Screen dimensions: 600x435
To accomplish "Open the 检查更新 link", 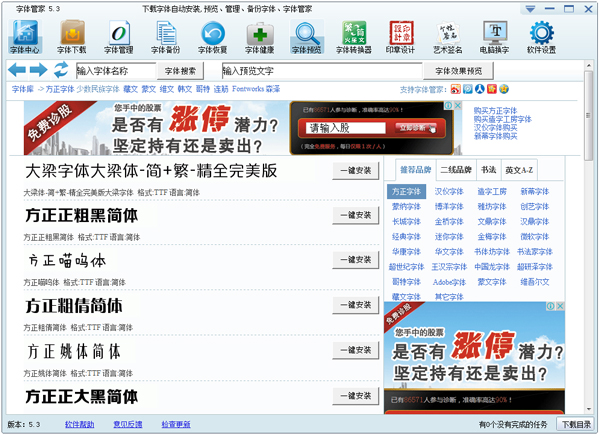I will pos(176,424).
